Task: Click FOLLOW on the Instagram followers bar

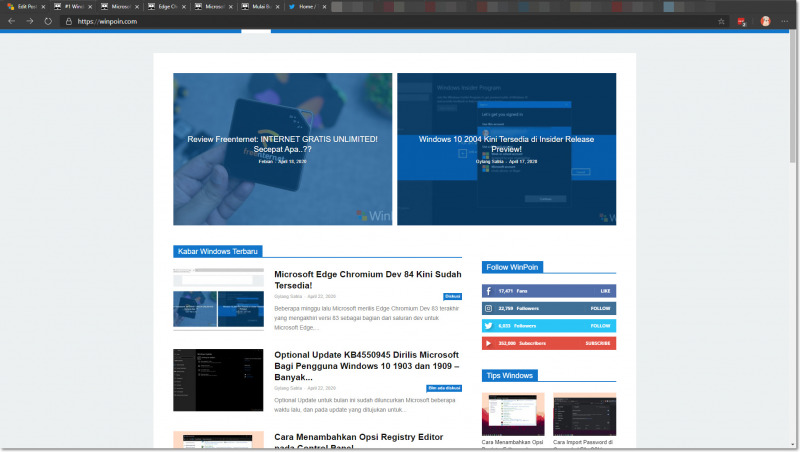Action: click(x=601, y=308)
